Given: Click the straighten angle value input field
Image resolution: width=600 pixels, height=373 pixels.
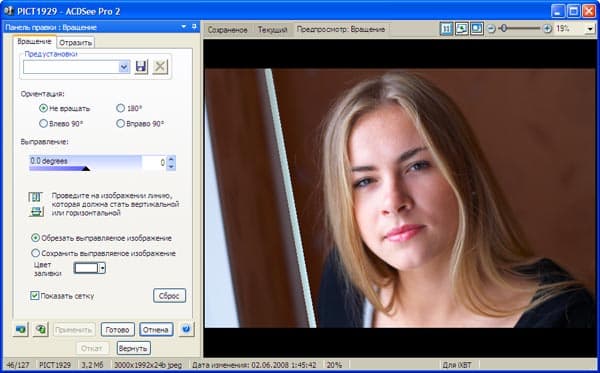Looking at the screenshot, I should (x=155, y=163).
